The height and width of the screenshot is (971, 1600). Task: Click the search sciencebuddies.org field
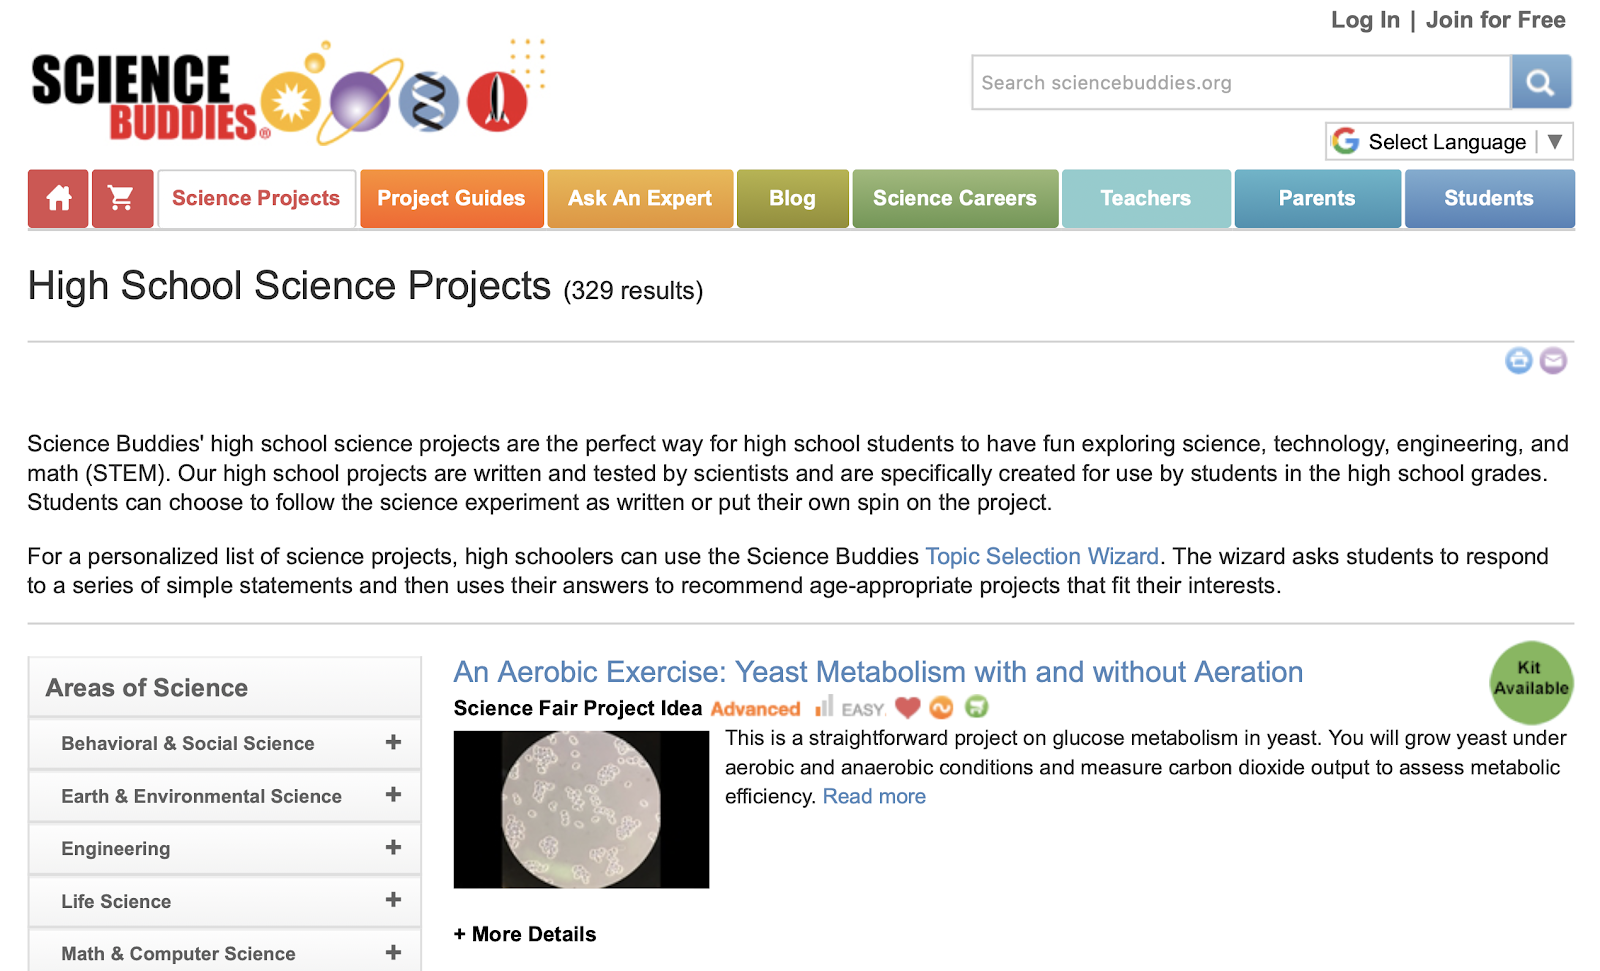(1241, 82)
